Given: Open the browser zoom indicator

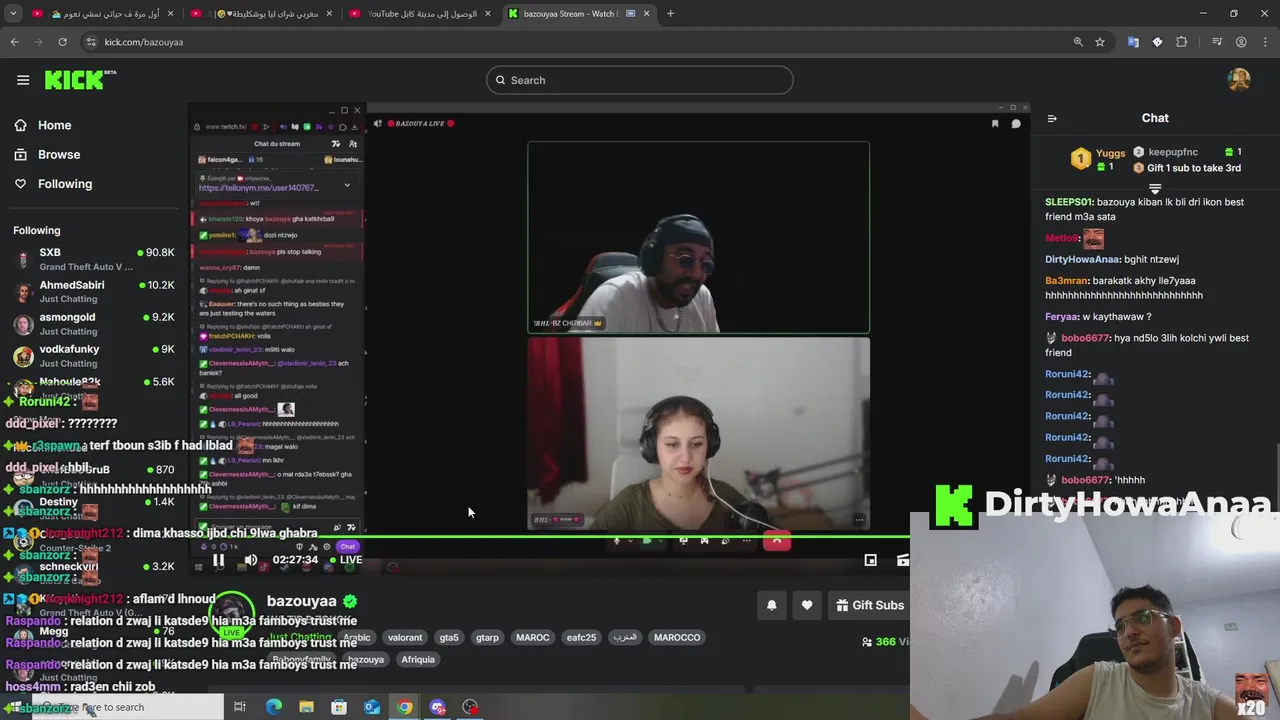Looking at the screenshot, I should pos(1078,42).
